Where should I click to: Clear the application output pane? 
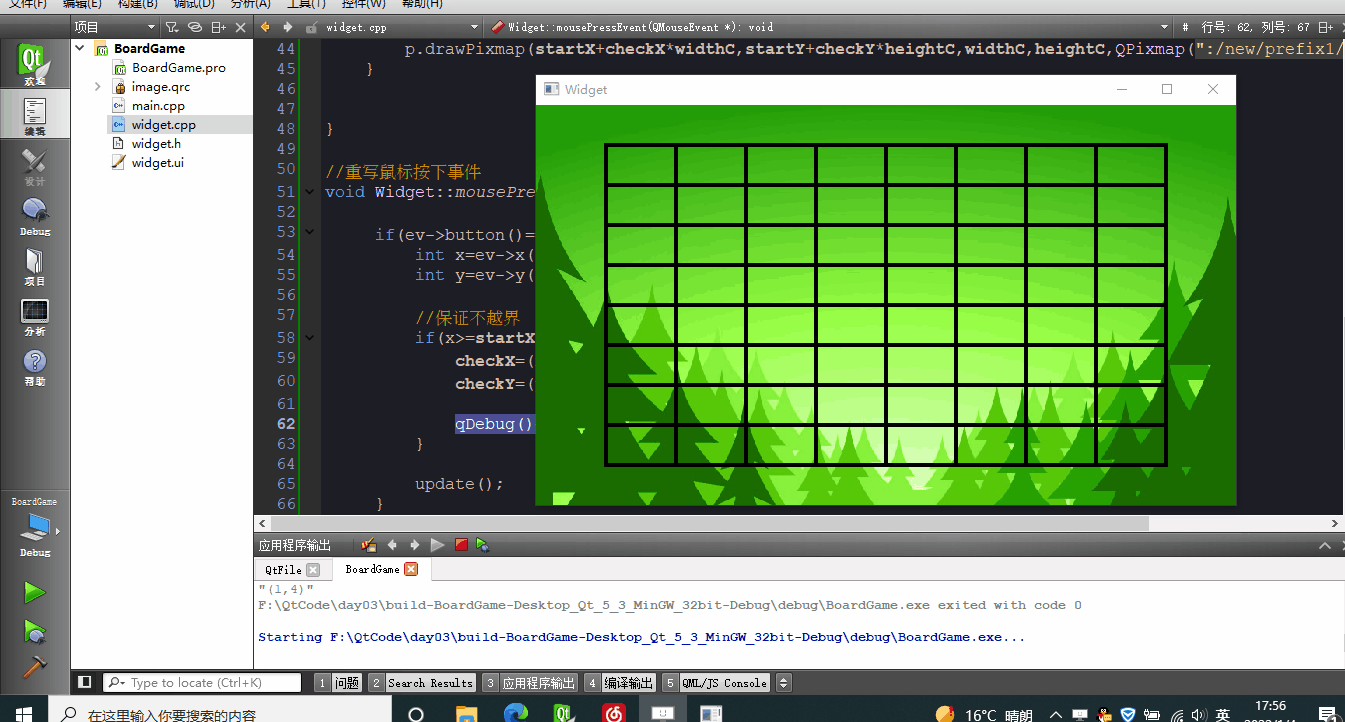[x=369, y=545]
